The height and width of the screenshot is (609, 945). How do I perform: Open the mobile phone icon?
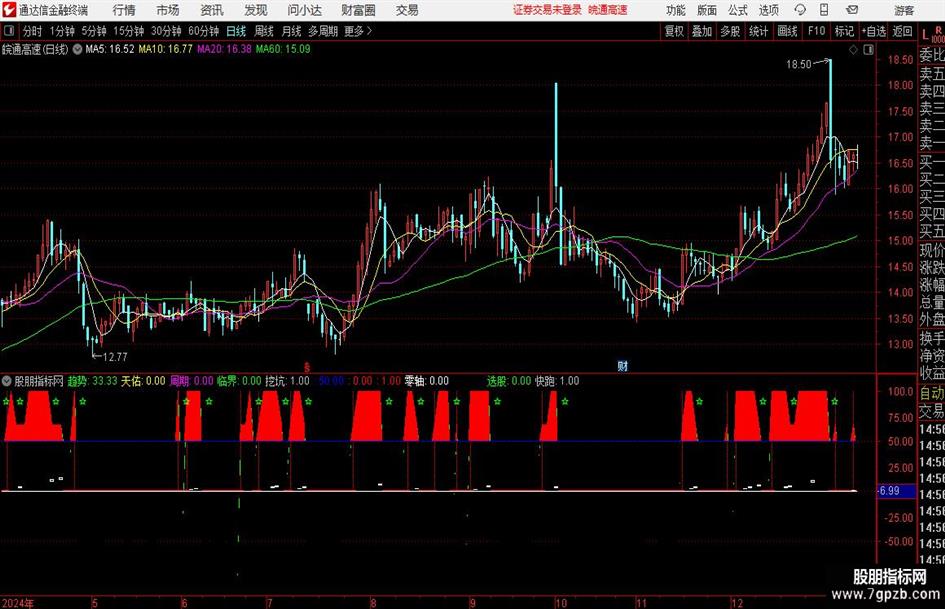824,10
